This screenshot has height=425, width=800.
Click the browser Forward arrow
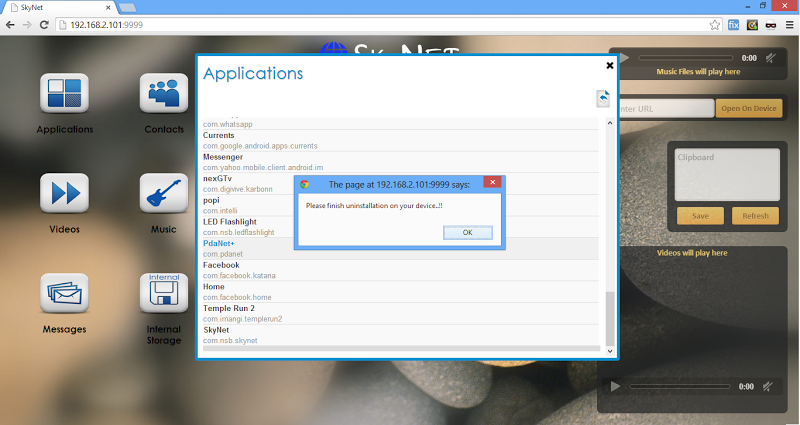point(27,24)
